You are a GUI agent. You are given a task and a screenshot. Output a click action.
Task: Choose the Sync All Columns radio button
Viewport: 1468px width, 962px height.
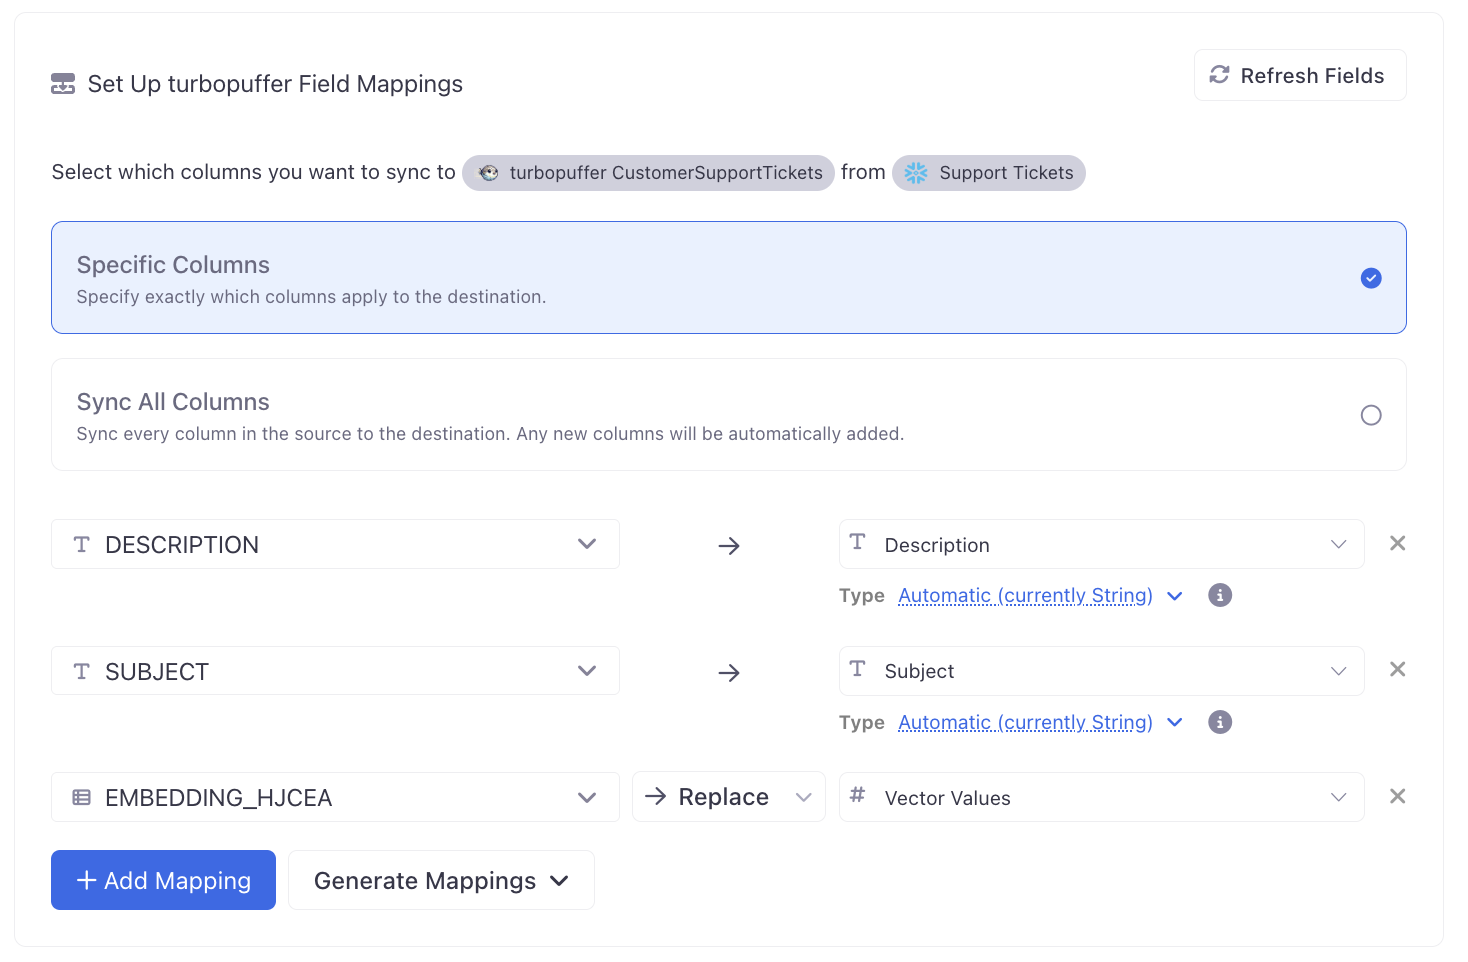click(1370, 415)
